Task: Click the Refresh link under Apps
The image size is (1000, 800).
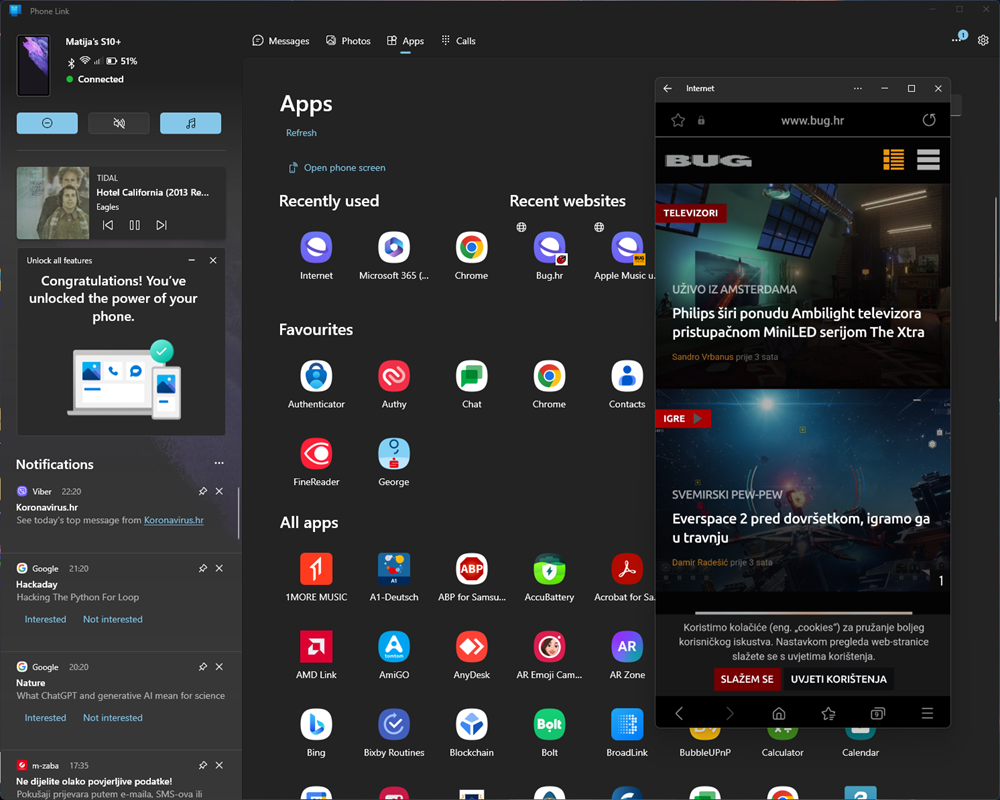Action: pos(301,133)
